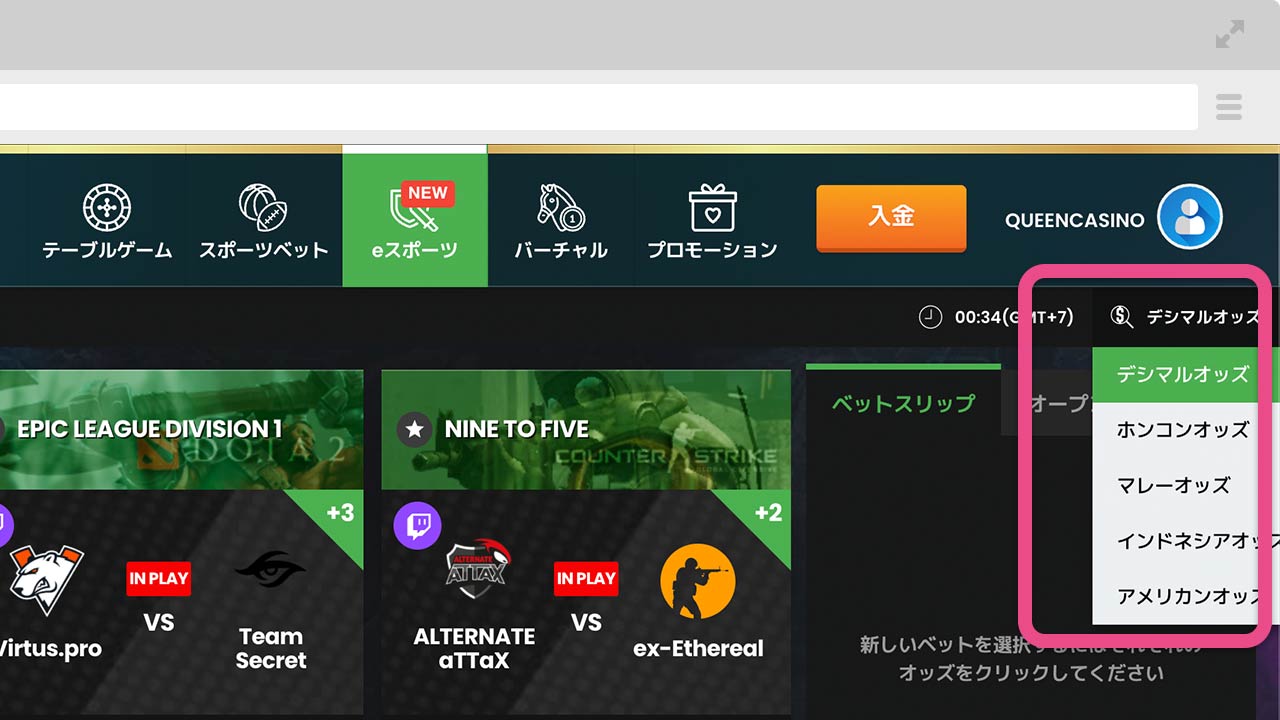
Task: Click IN PLAY badge on ALTERNATE aTTaX match
Action: [x=586, y=579]
